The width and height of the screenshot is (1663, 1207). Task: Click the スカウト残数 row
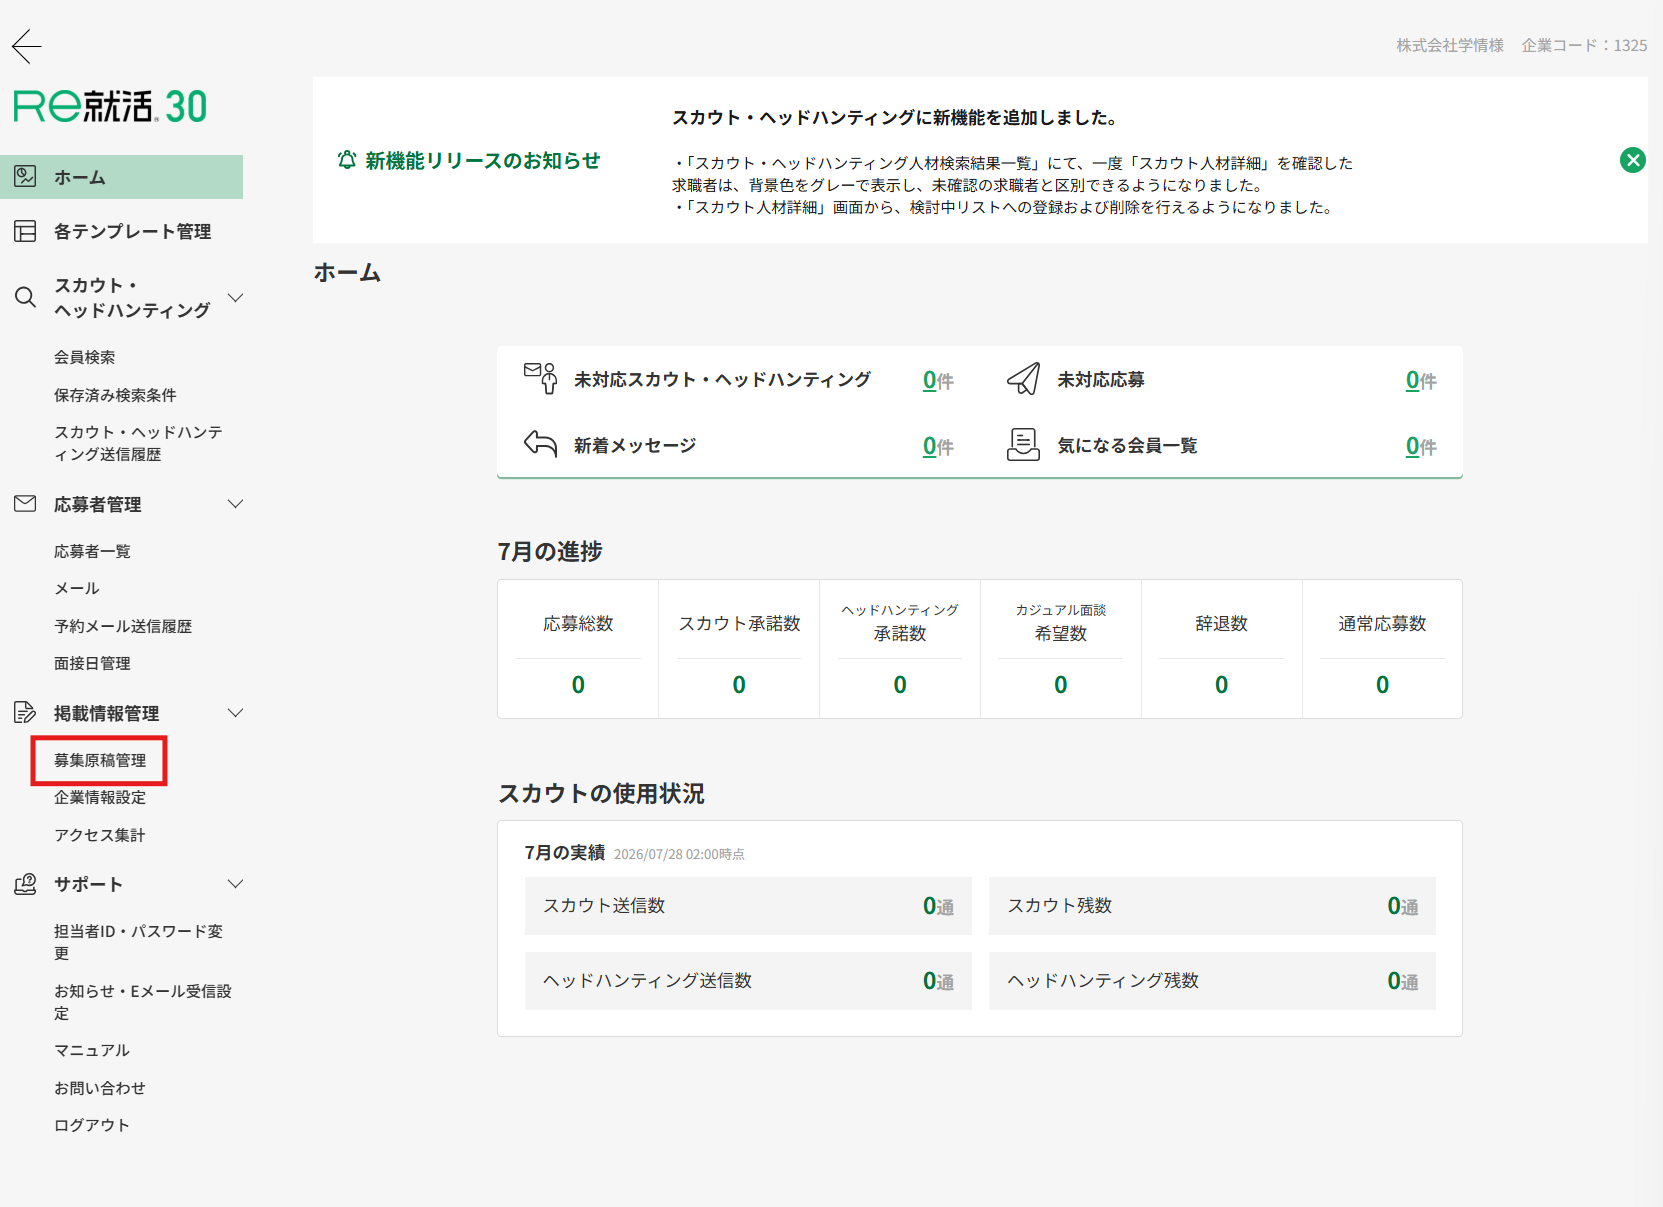coord(1212,906)
